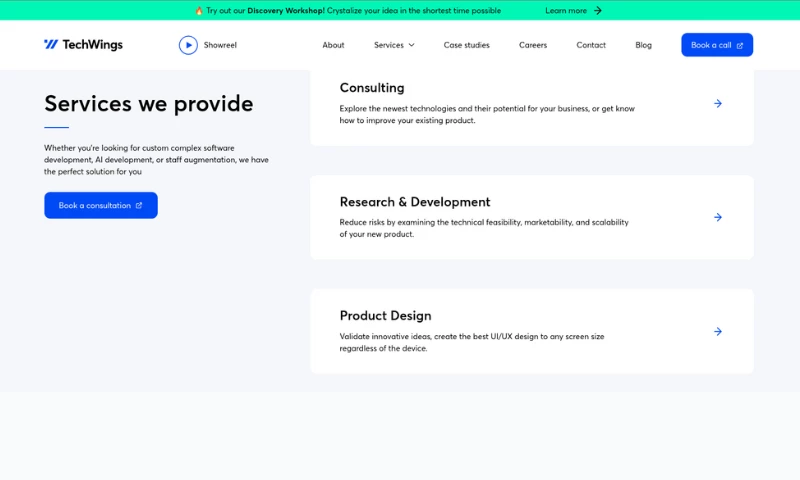The width and height of the screenshot is (800, 480).
Task: Click the Consulting card arrow icon
Action: coord(718,103)
